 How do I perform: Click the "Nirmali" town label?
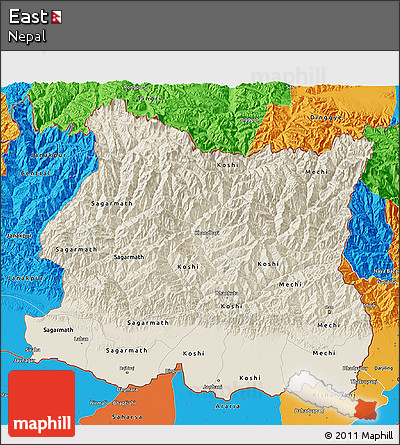[98, 403]
